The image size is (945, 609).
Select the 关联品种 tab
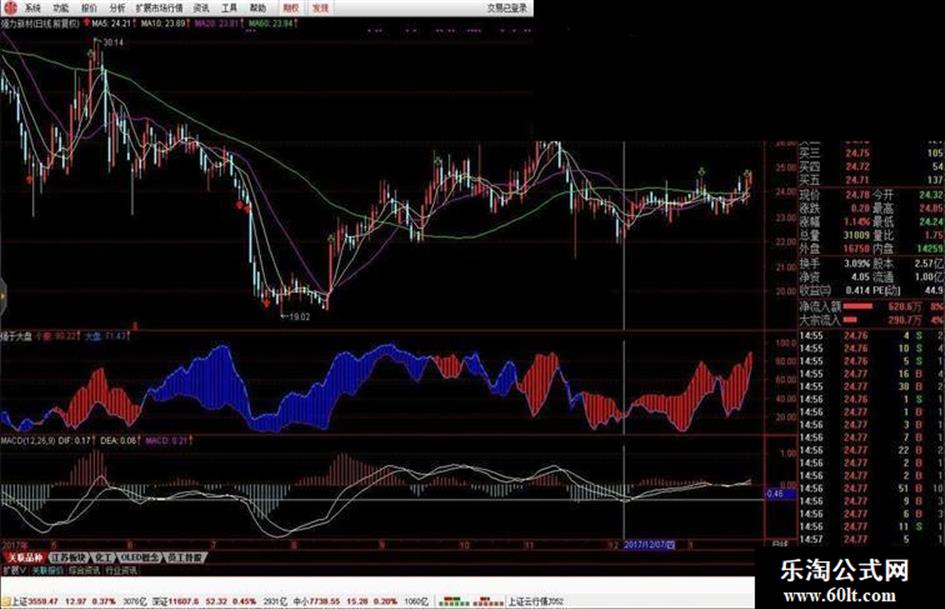25,558
